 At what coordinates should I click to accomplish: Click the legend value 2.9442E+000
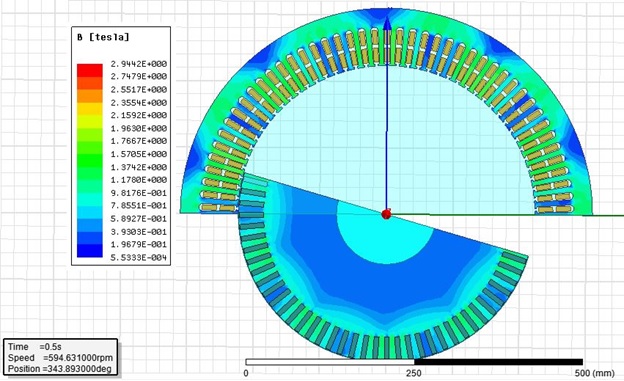pyautogui.click(x=138, y=64)
